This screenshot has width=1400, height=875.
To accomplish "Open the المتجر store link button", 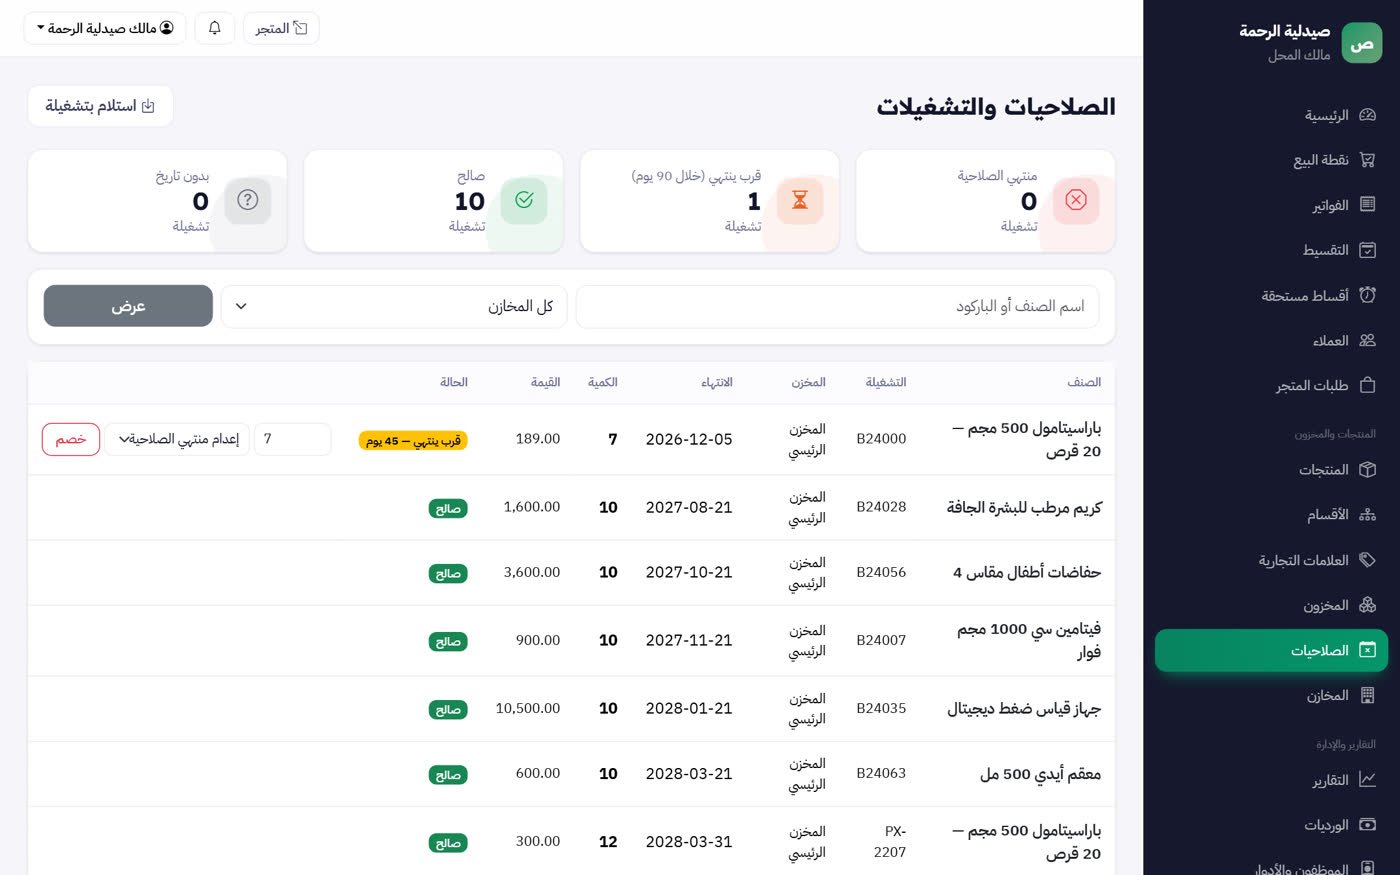I will 281,28.
